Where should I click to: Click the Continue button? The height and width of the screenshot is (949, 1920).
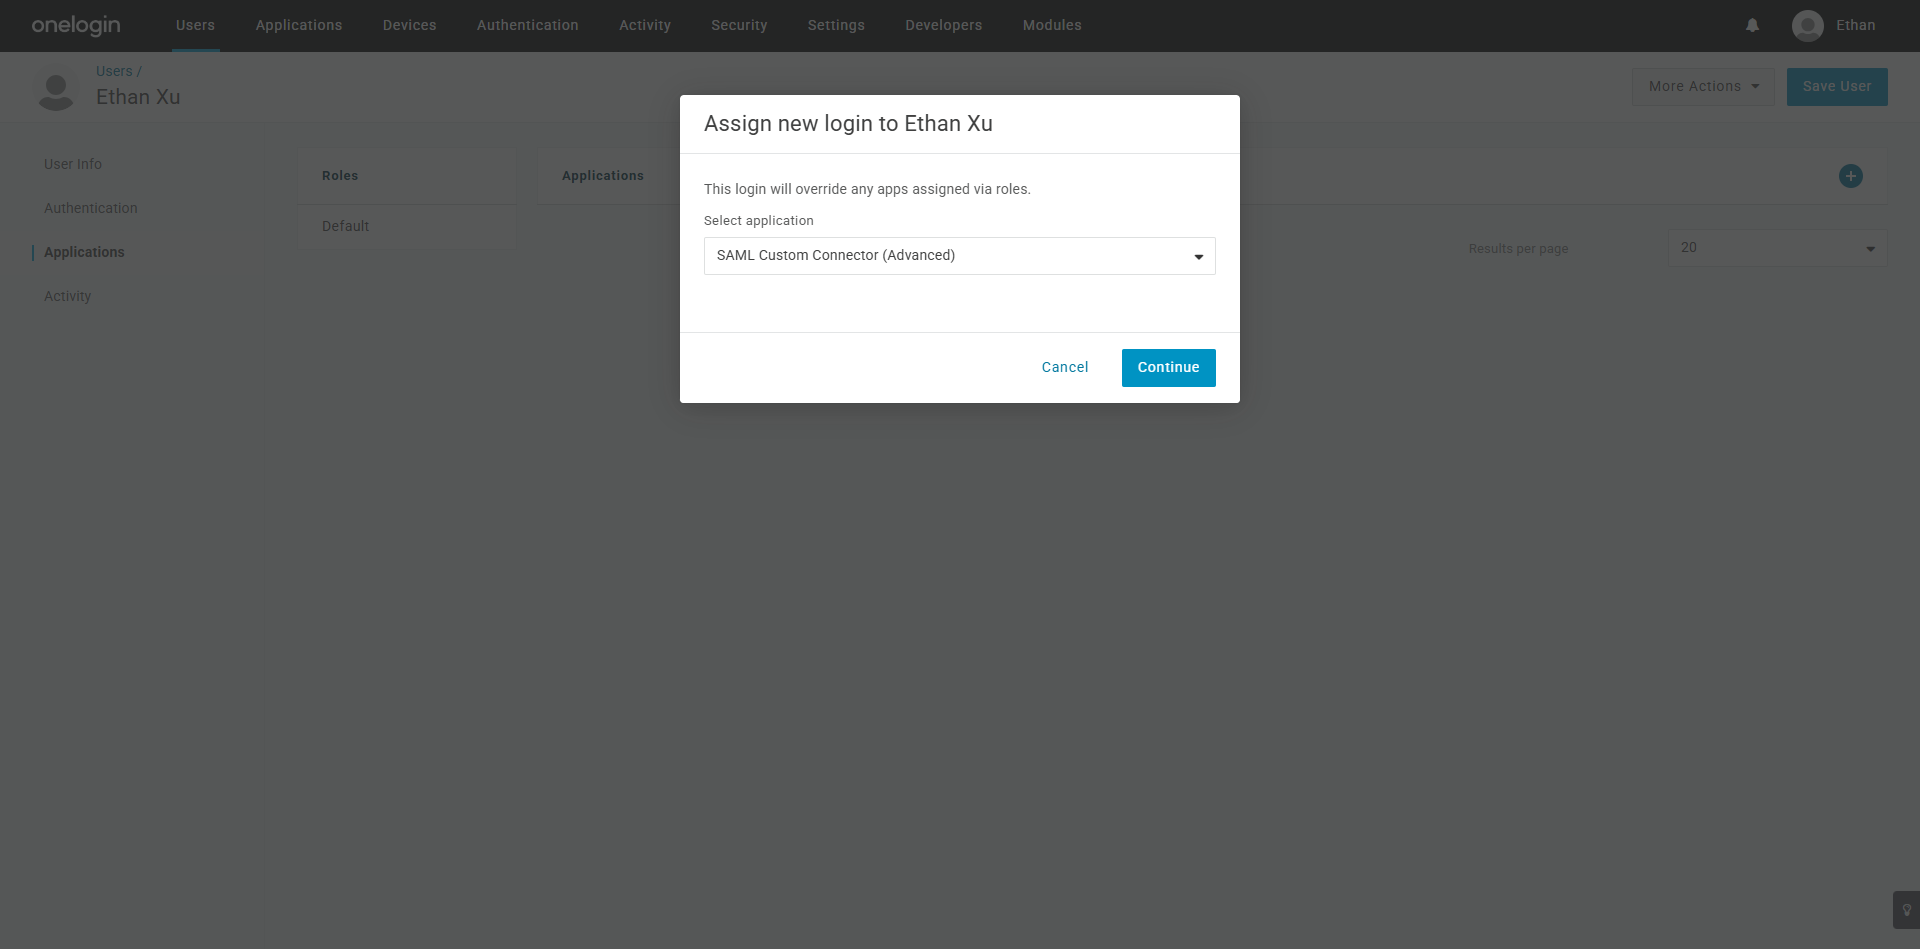[x=1168, y=368]
